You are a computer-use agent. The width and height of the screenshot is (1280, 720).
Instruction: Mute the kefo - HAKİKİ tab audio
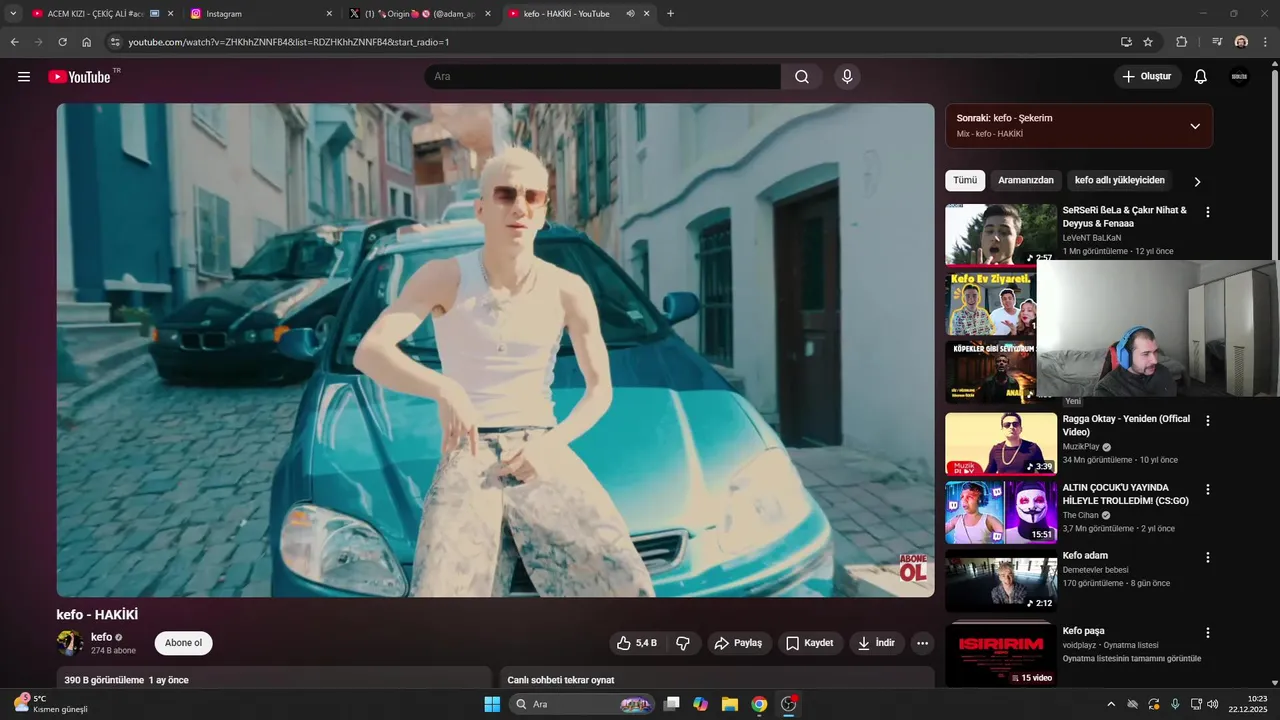[x=630, y=14]
